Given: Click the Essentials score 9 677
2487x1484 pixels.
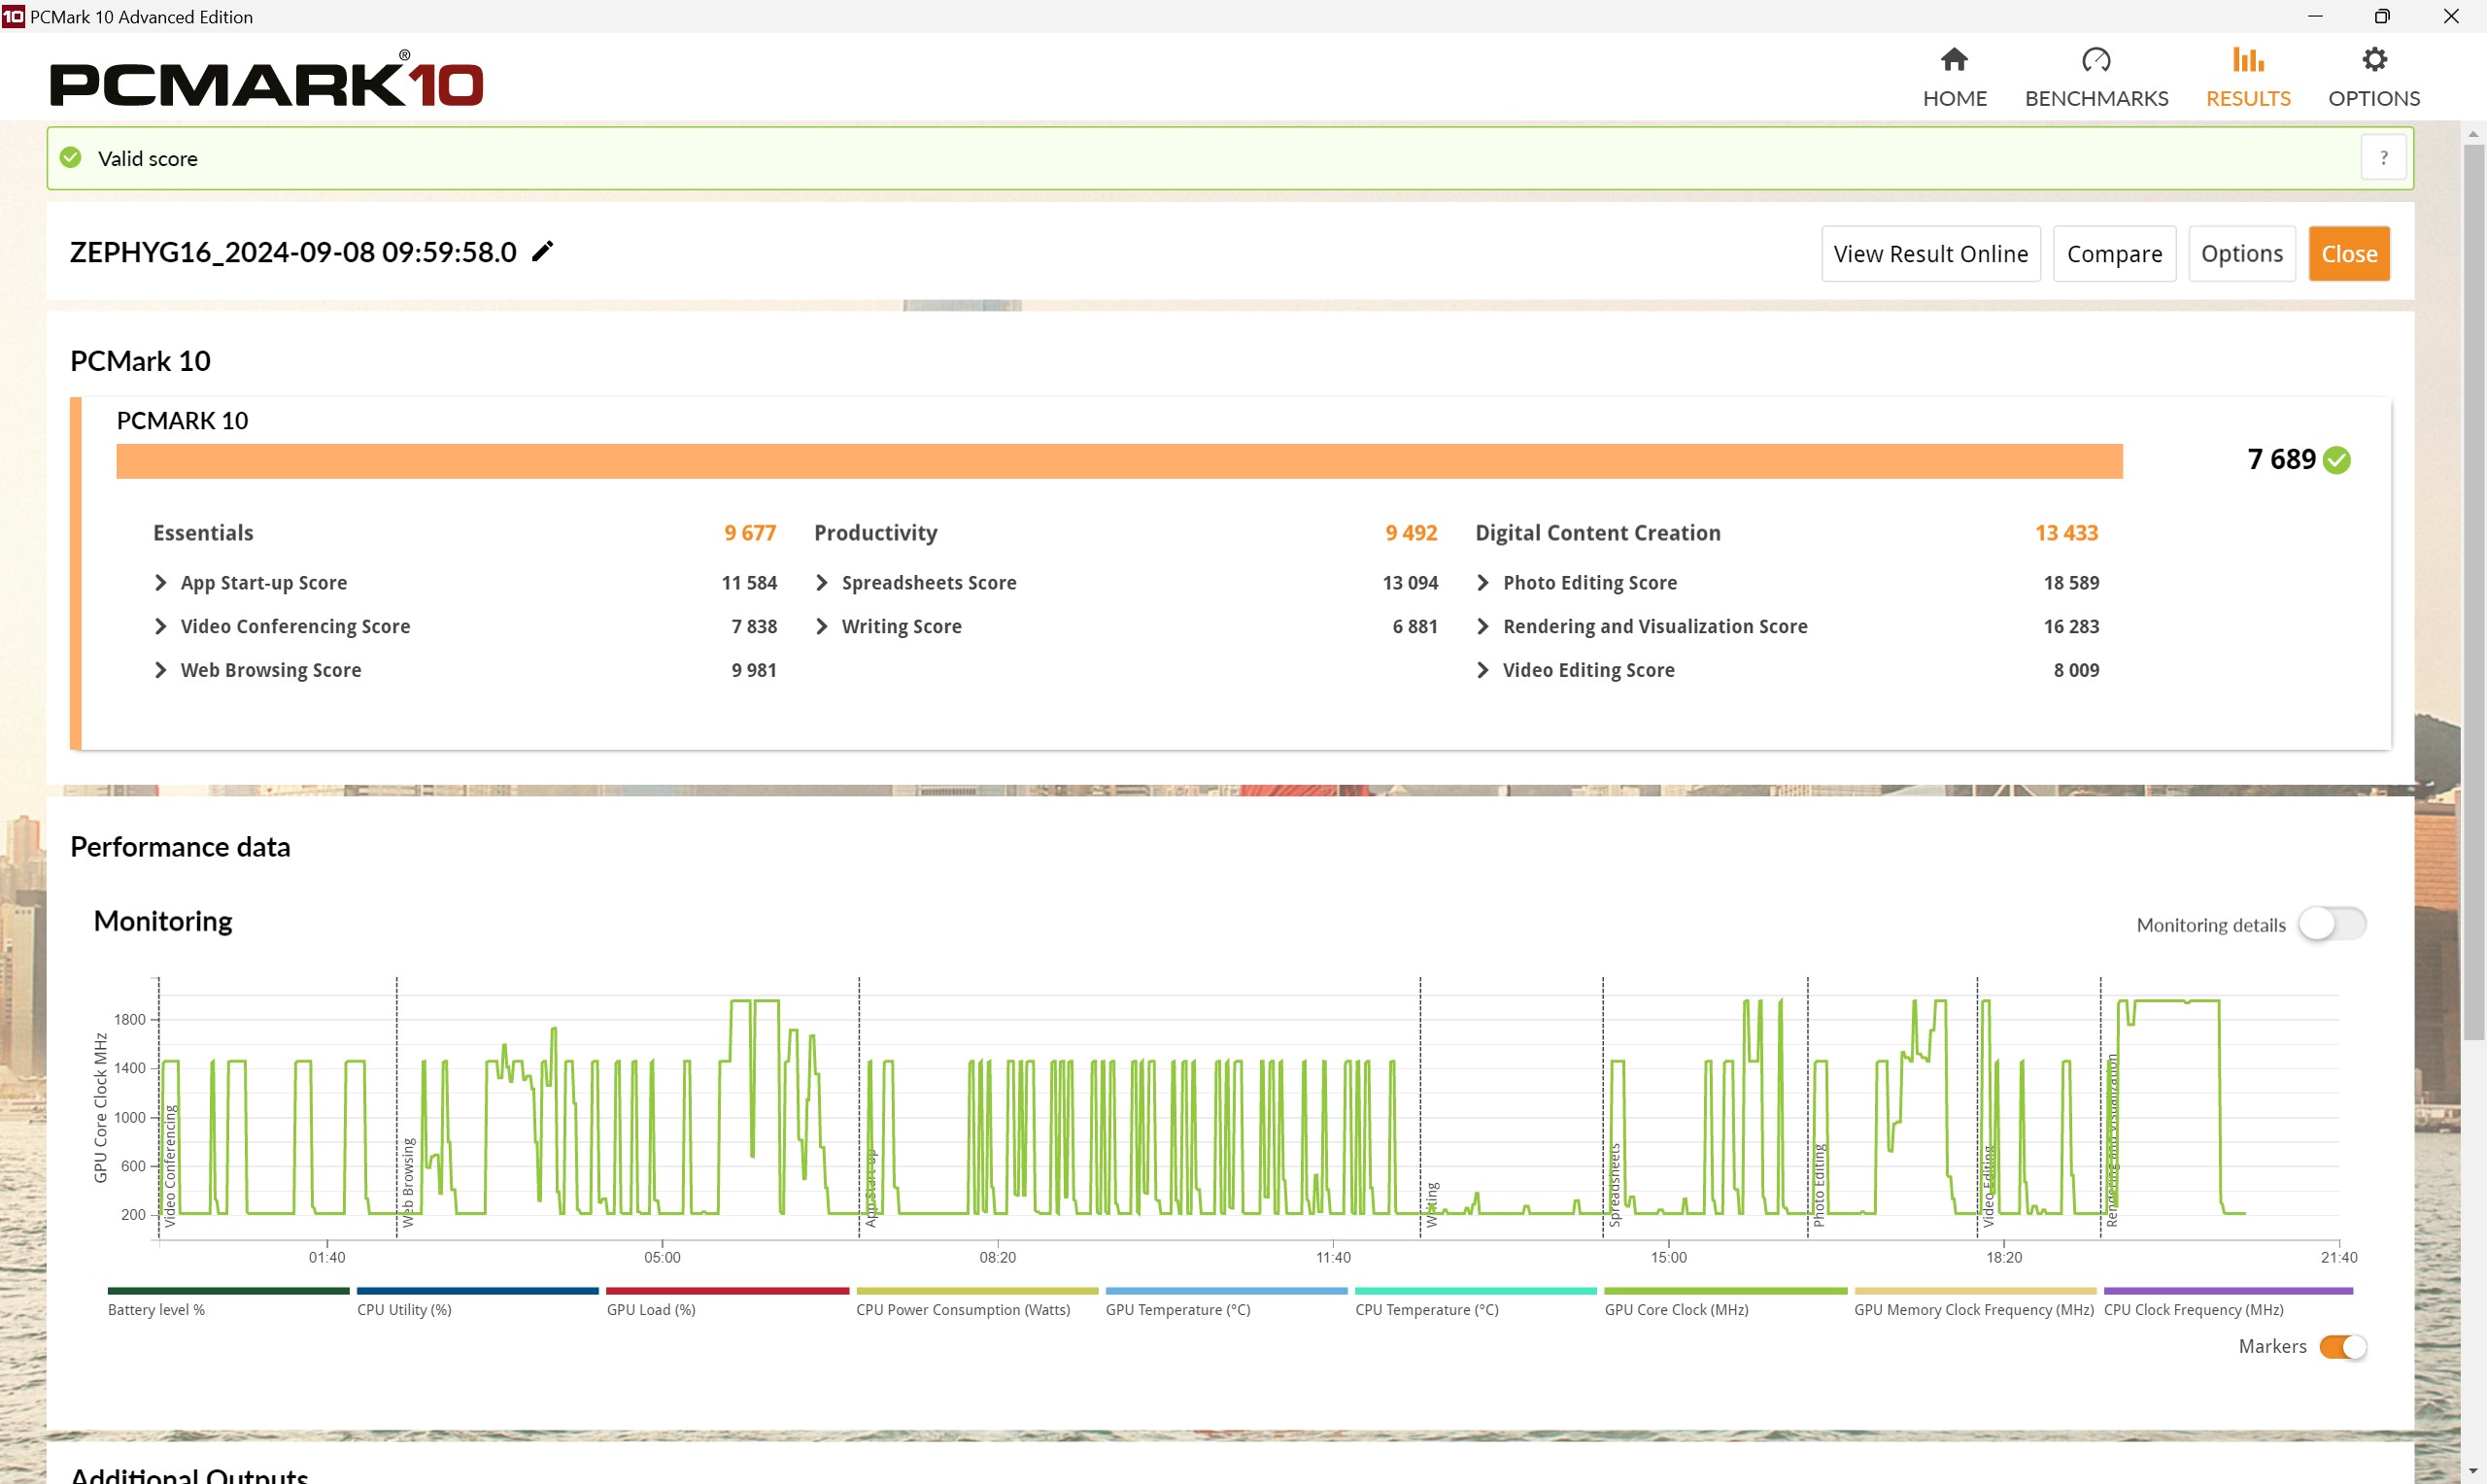Looking at the screenshot, I should 750,533.
